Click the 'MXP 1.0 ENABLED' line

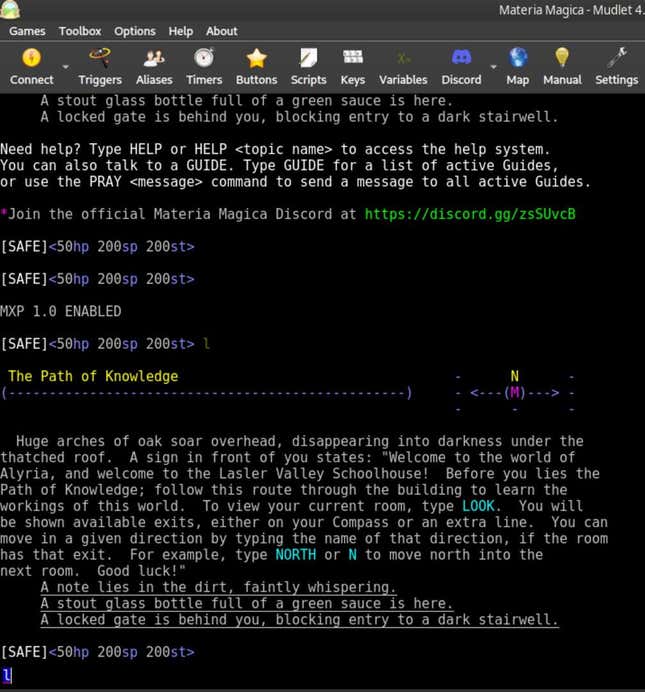coord(61,312)
